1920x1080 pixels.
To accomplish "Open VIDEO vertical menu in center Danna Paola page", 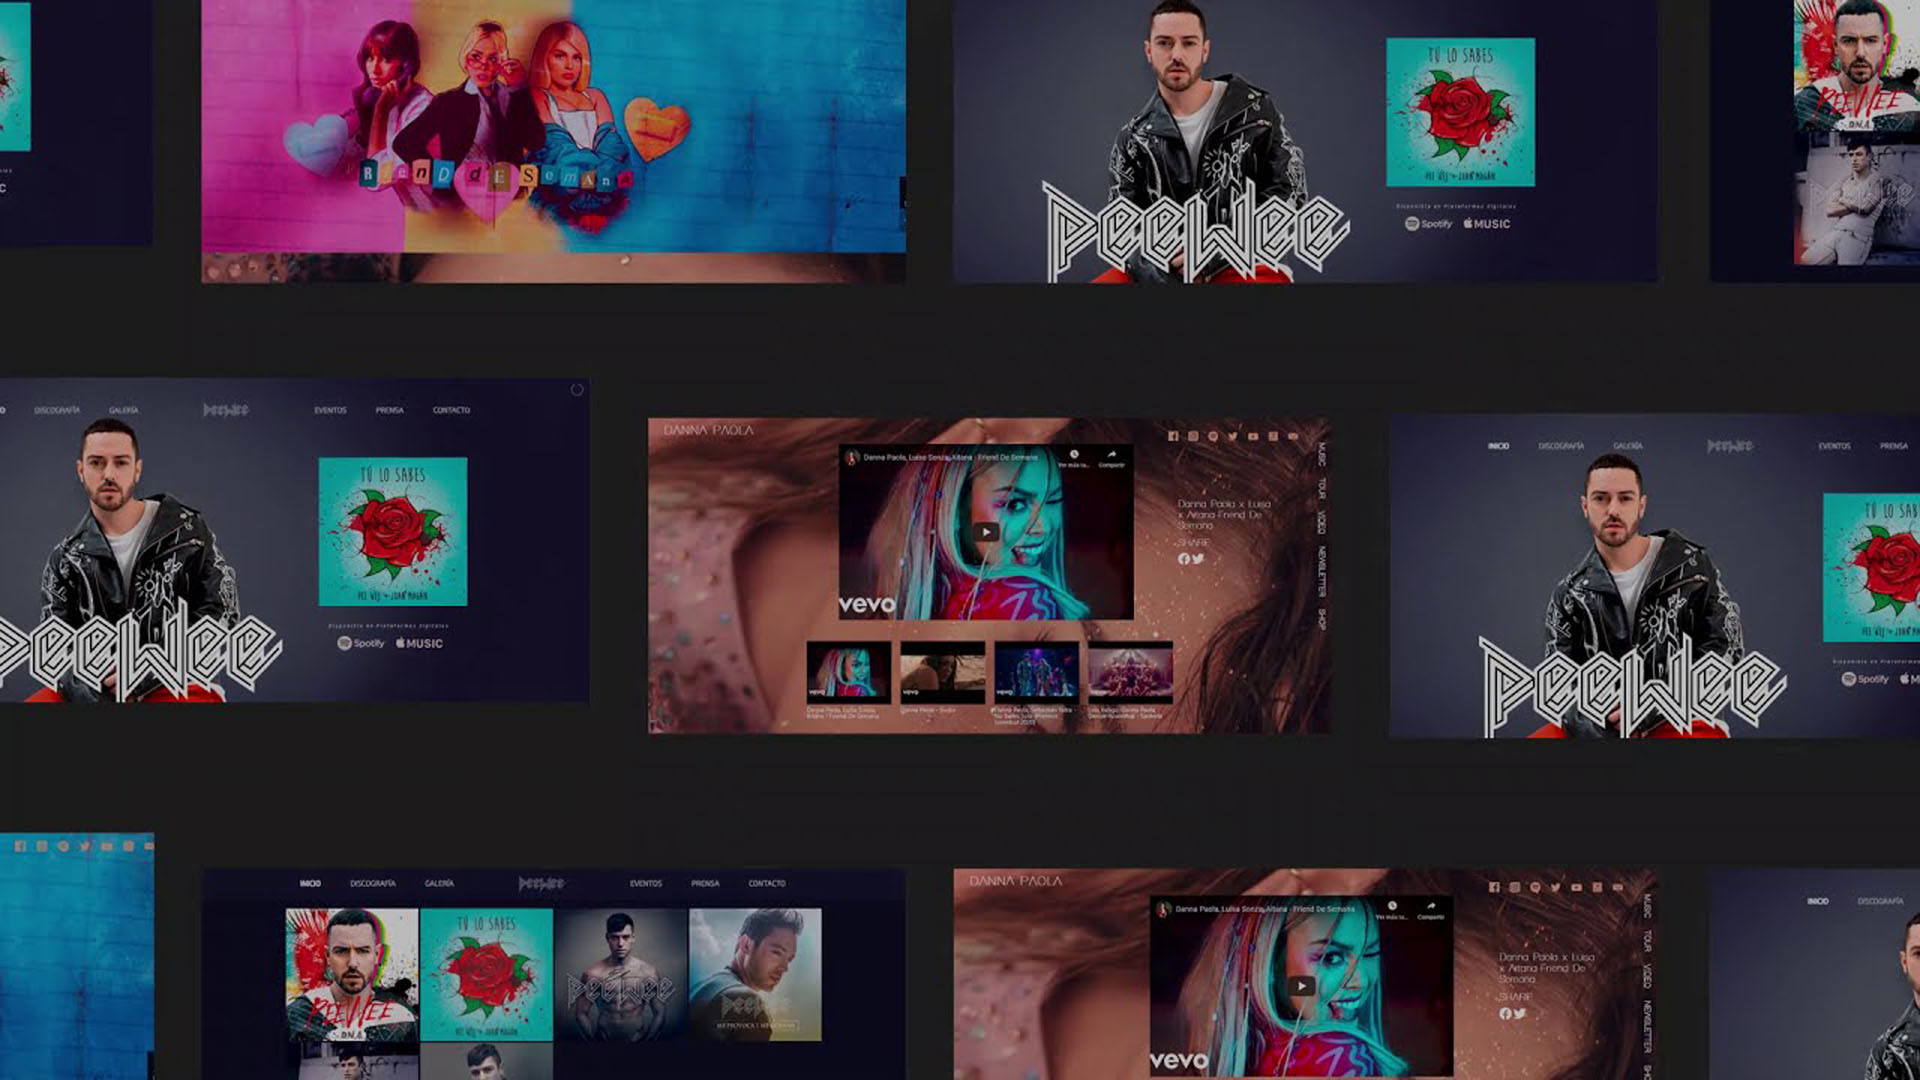I will click(1321, 523).
